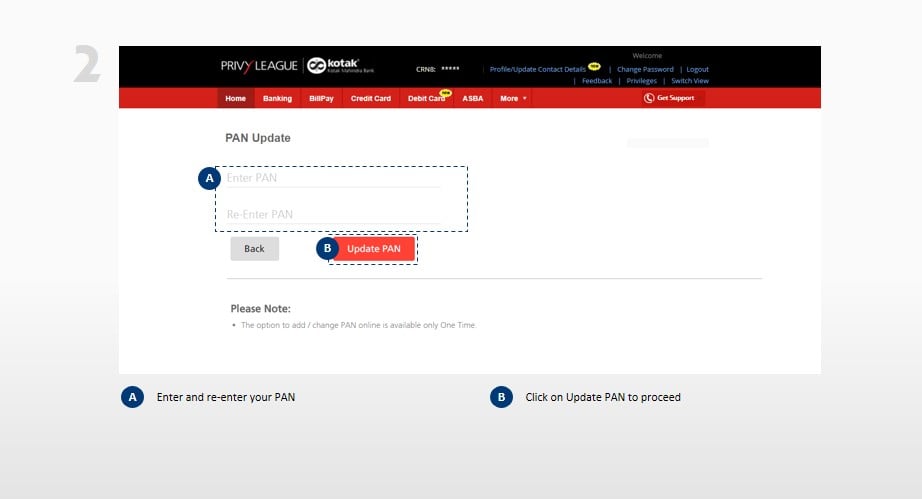
Task: Click the Privy League logo
Action: (258, 66)
